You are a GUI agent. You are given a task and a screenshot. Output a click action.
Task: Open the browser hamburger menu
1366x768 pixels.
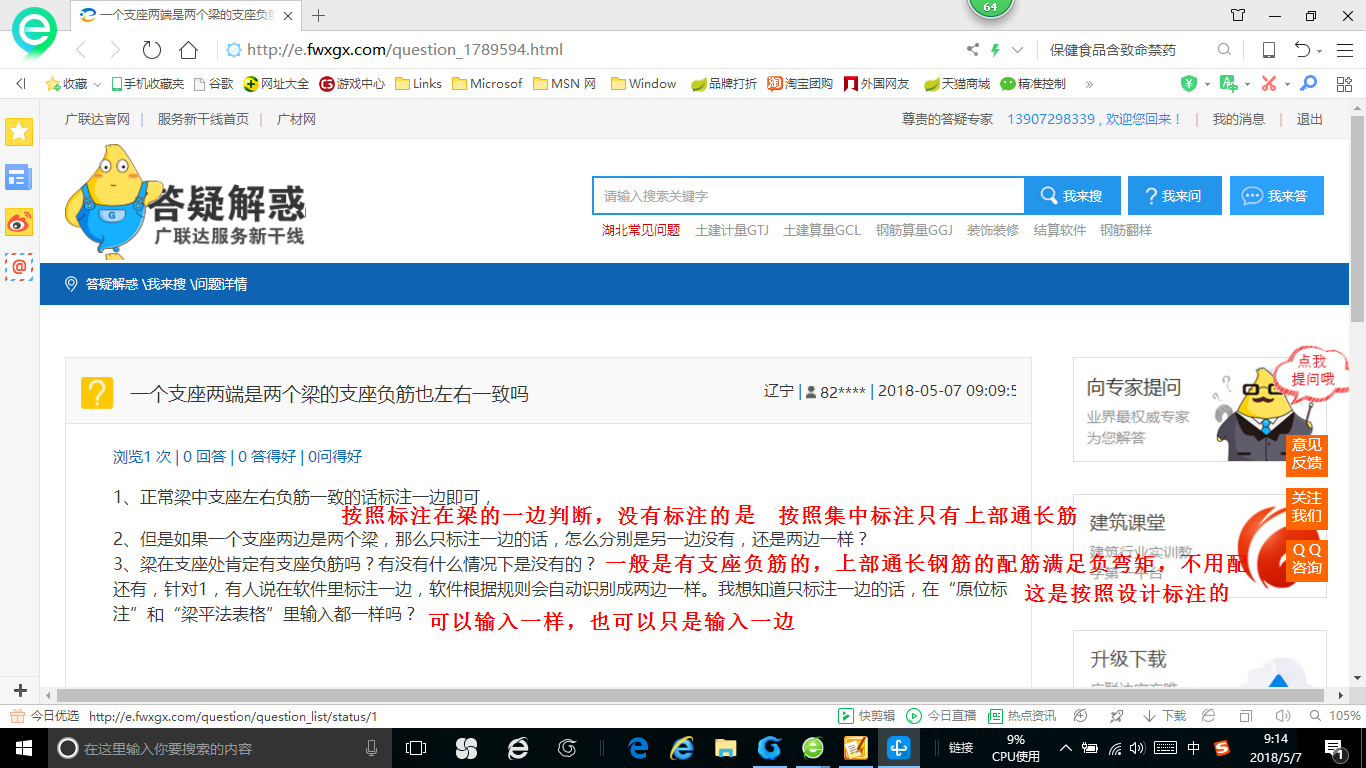click(1344, 50)
